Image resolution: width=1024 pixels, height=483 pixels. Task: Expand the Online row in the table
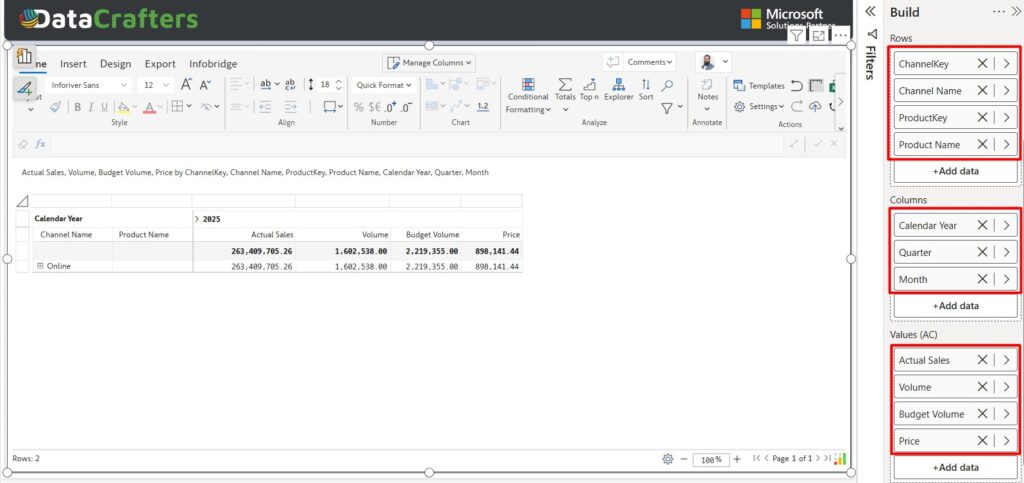tap(40, 266)
